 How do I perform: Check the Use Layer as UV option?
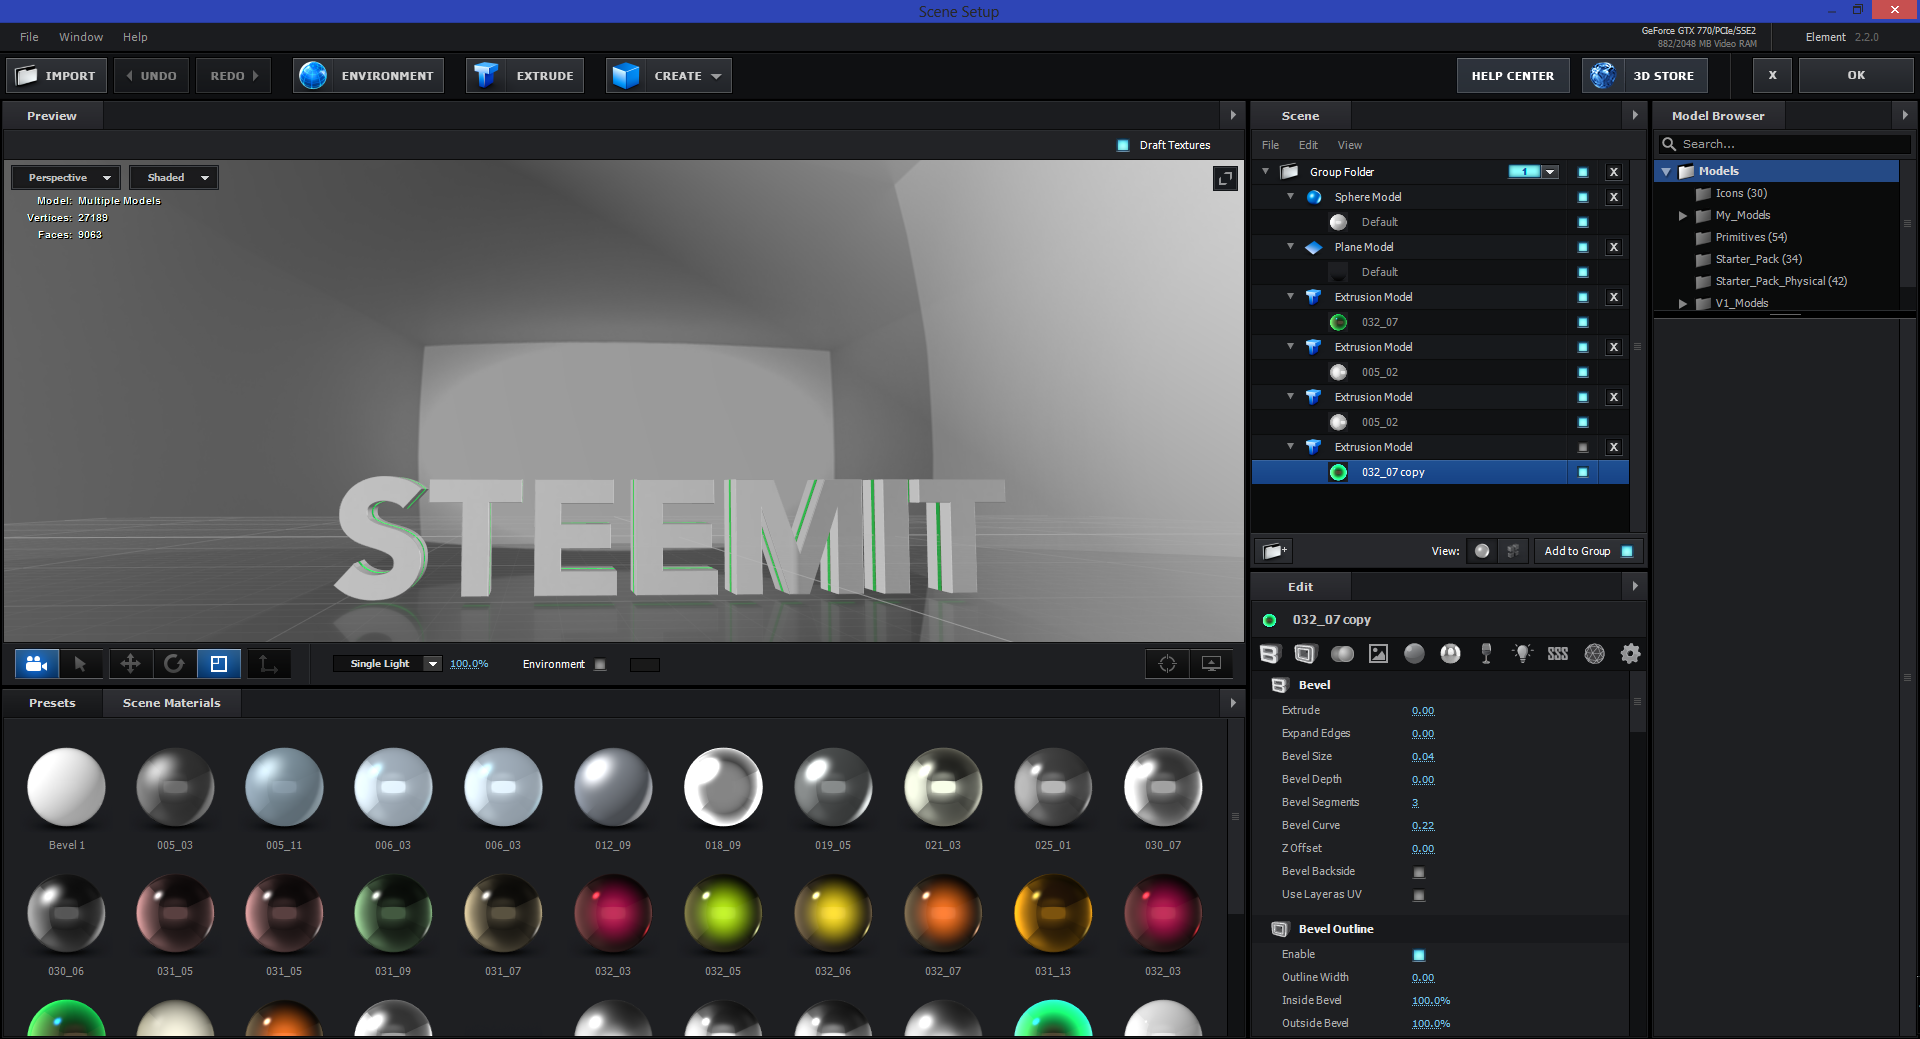(x=1419, y=895)
